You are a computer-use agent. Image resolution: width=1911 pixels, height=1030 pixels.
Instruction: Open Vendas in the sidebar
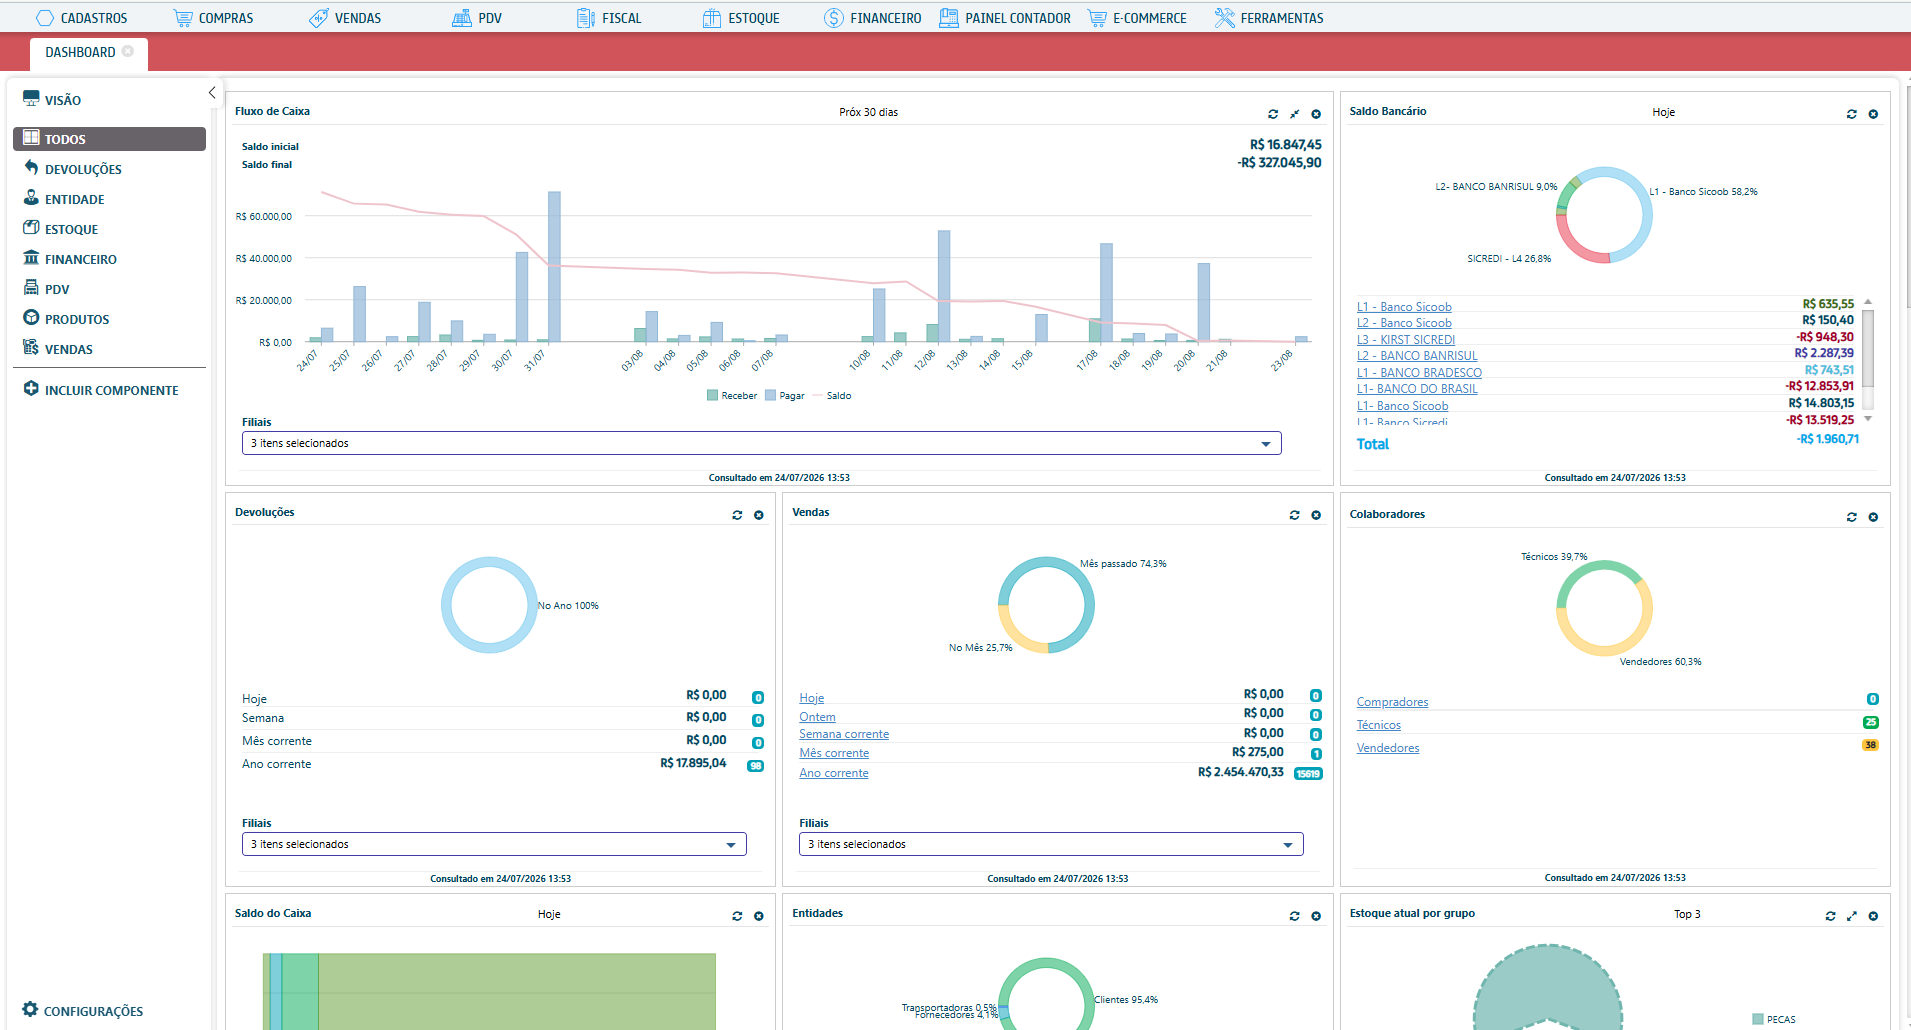tap(58, 349)
